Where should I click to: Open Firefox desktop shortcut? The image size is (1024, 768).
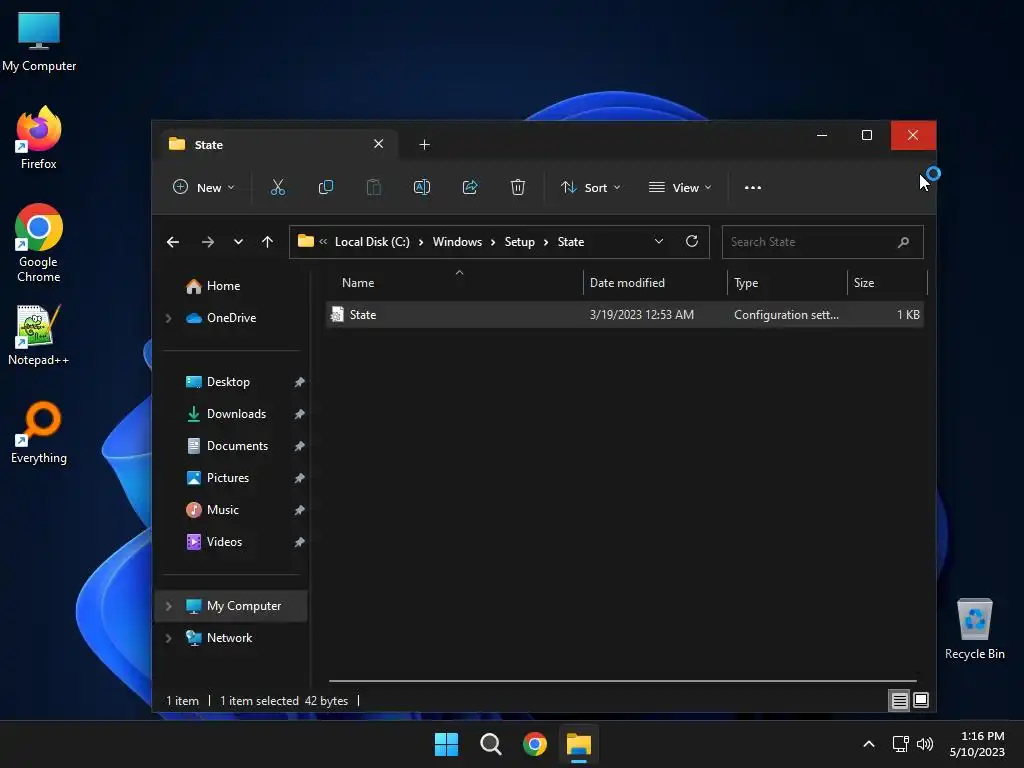39,137
